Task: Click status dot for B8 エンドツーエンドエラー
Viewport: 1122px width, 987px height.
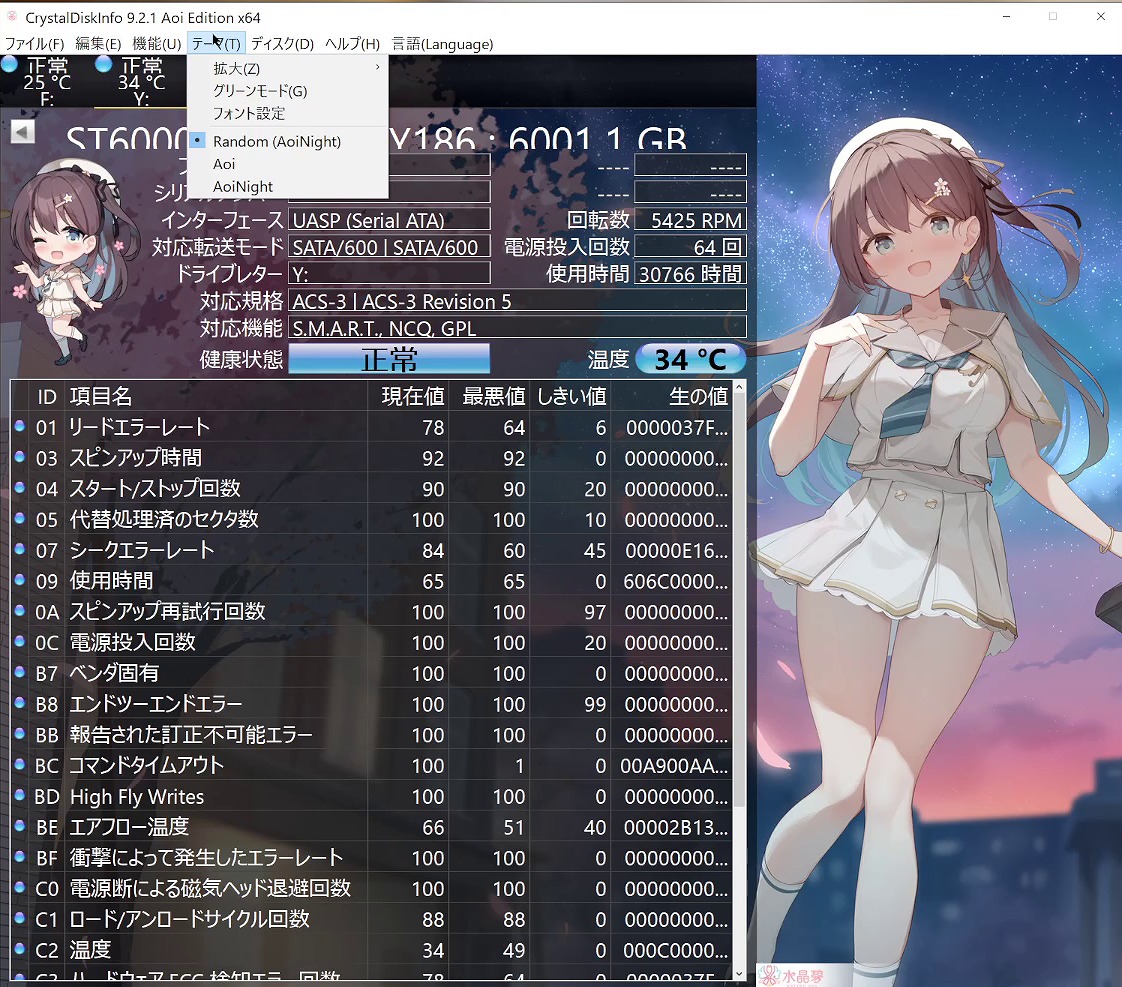Action: click(20, 703)
